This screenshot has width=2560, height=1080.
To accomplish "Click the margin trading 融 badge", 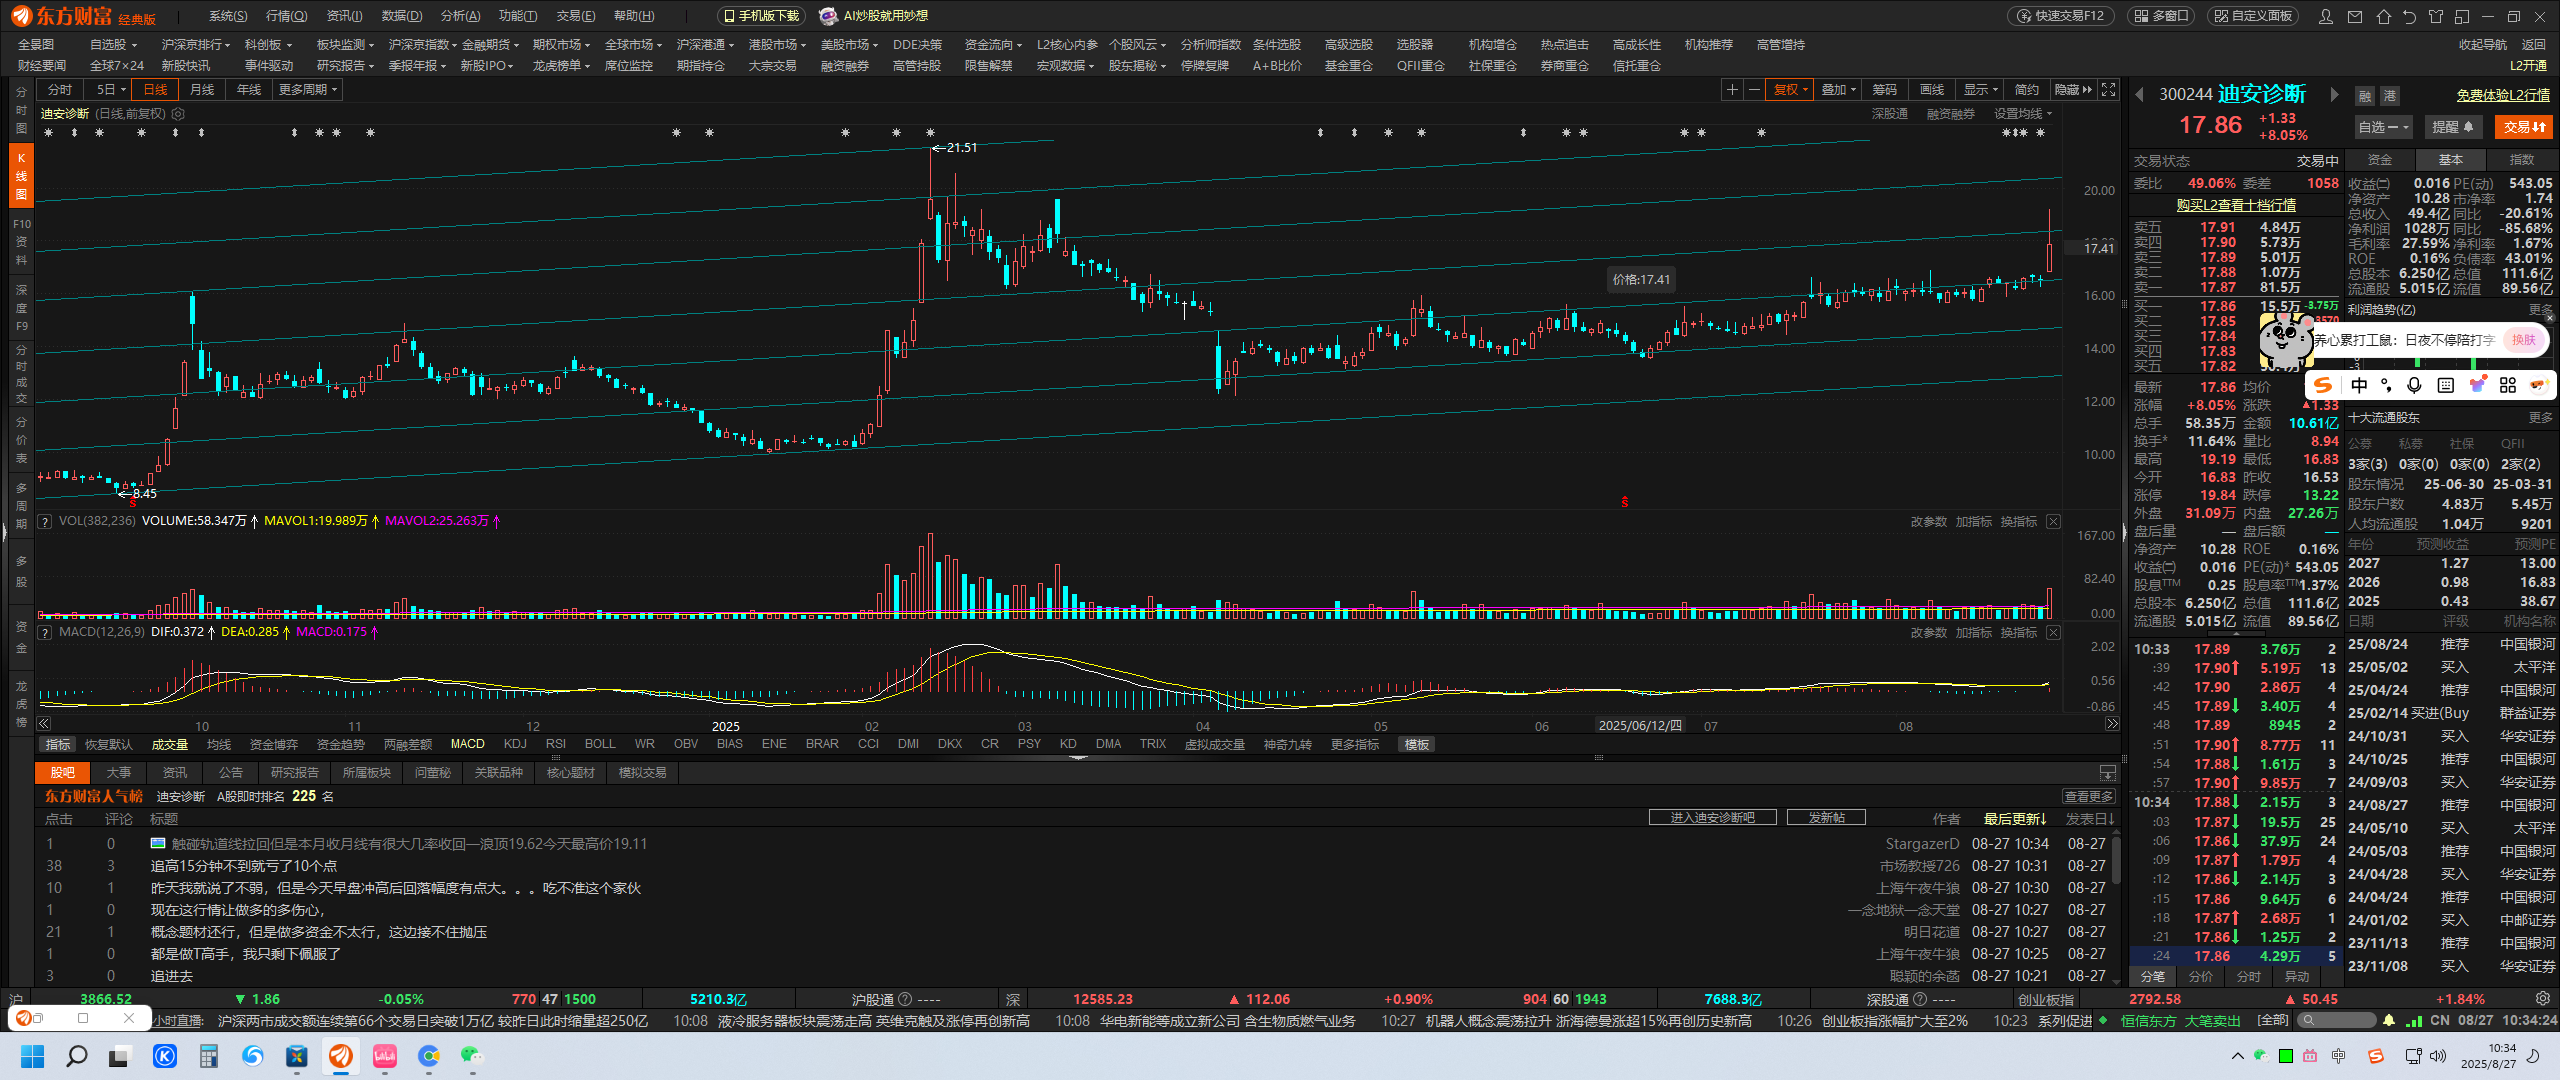I will (2365, 96).
